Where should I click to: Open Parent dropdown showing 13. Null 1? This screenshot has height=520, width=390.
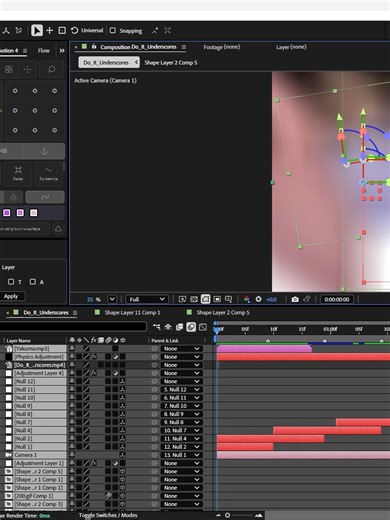[x=182, y=455]
